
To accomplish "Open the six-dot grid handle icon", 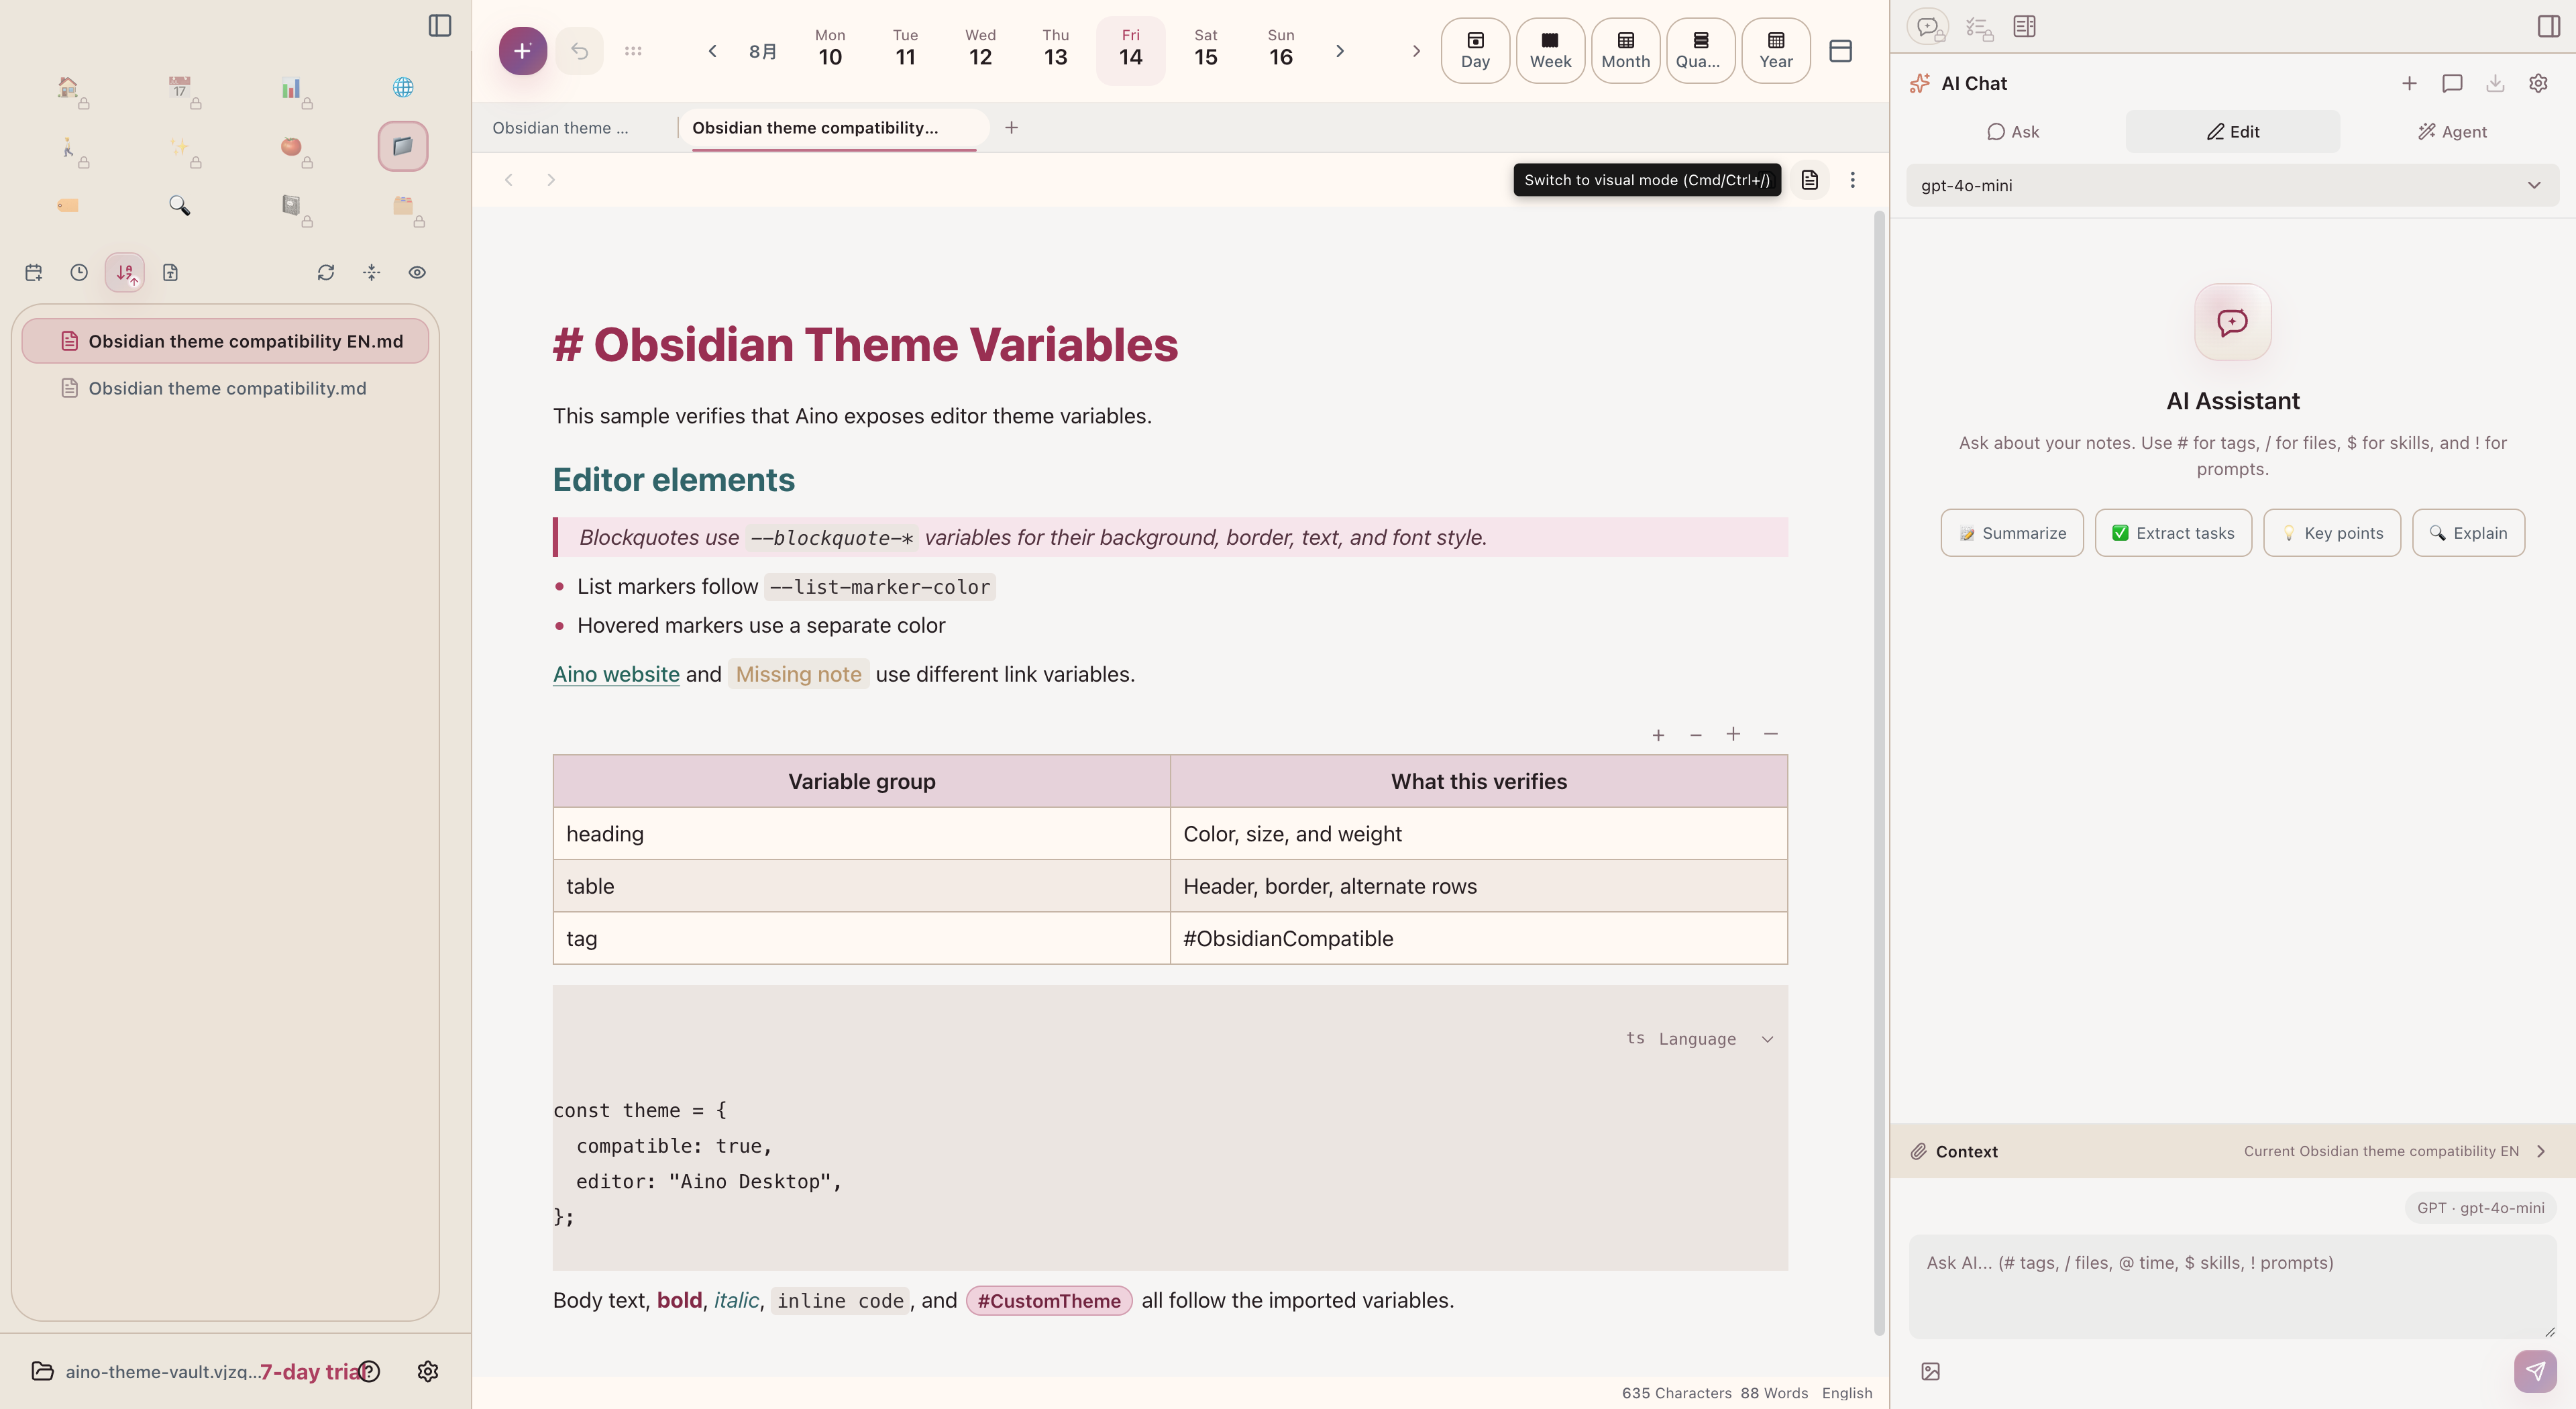I will [x=633, y=51].
